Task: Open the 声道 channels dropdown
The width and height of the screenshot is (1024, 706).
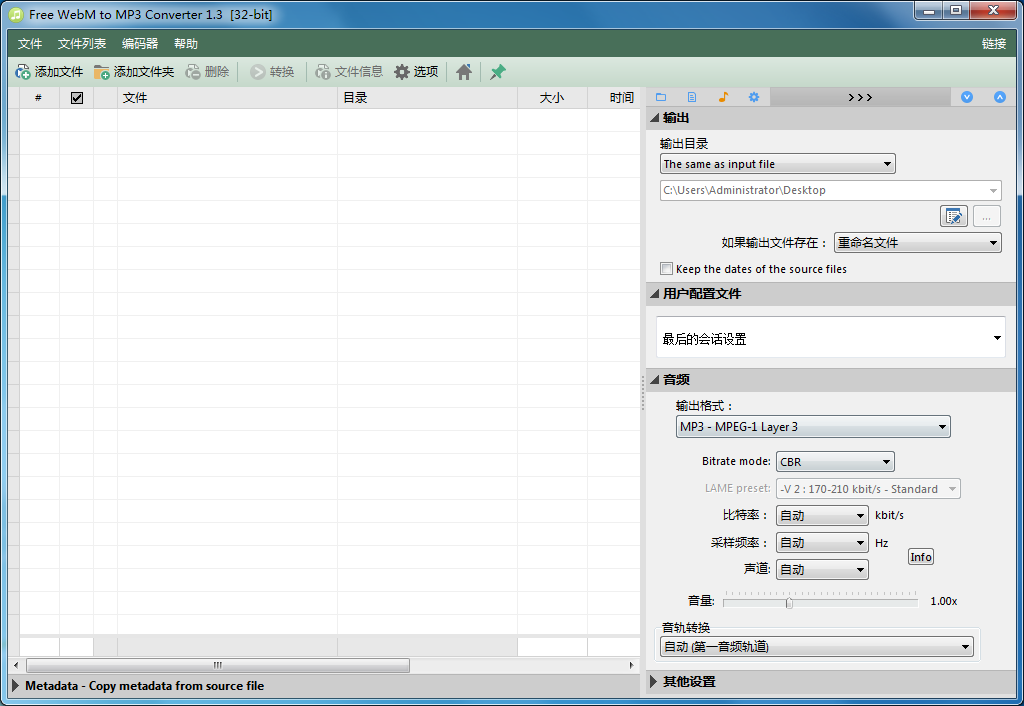Action: [822, 570]
